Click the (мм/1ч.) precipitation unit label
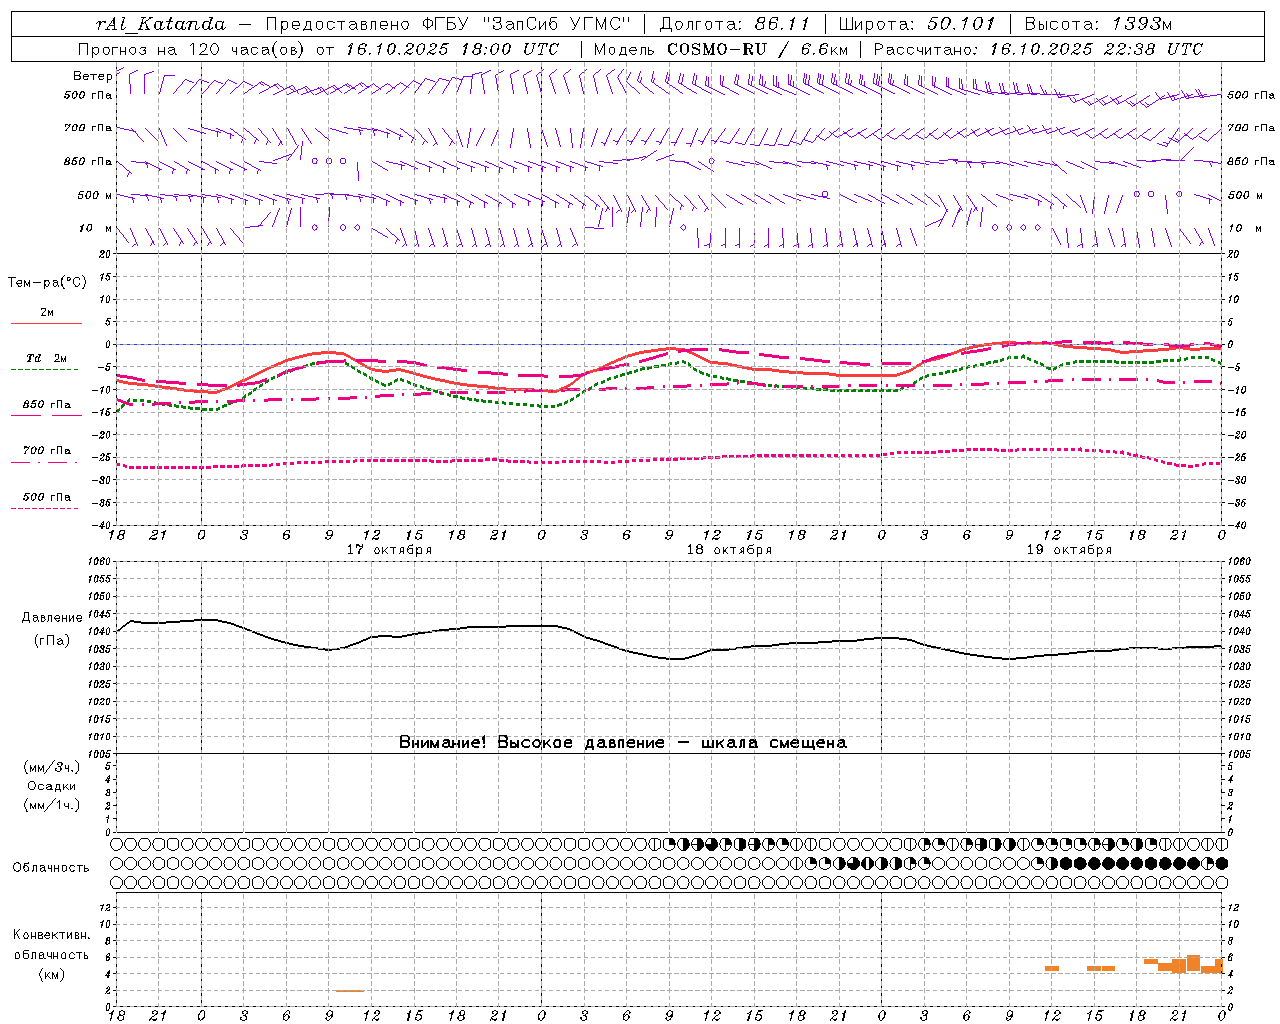 tap(52, 805)
